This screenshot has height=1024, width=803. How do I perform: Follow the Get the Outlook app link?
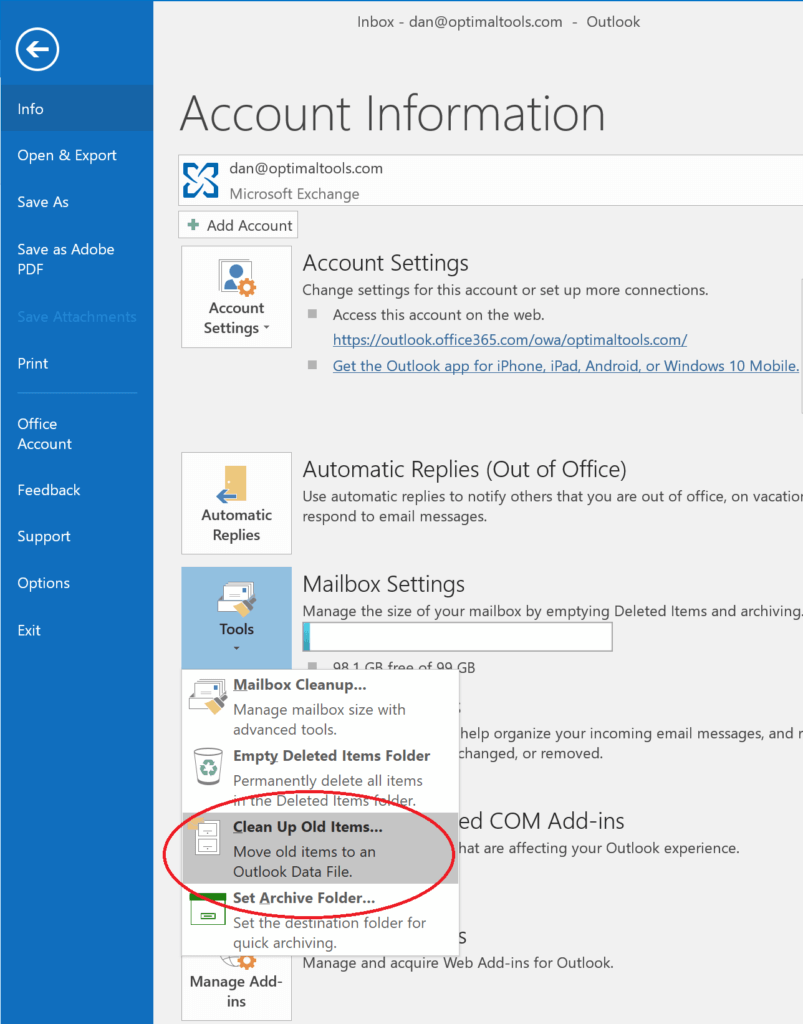565,366
